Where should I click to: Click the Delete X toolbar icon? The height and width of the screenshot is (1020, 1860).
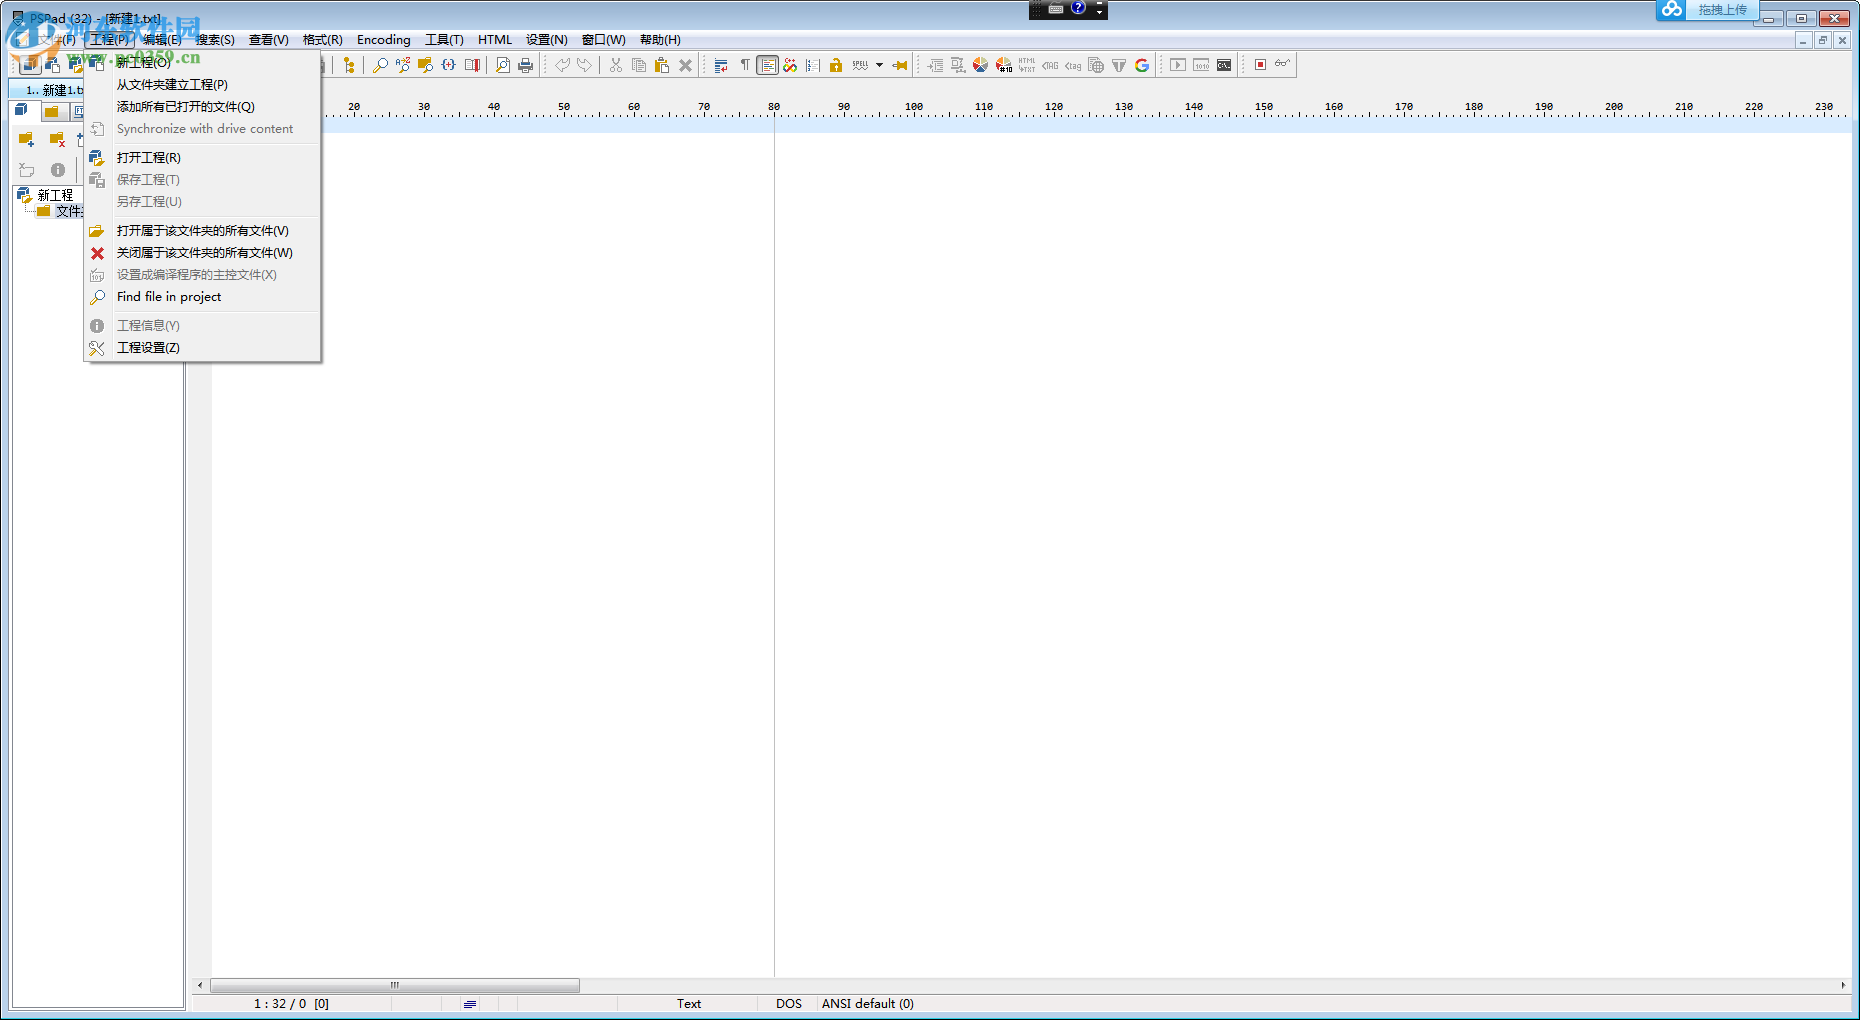click(685, 65)
